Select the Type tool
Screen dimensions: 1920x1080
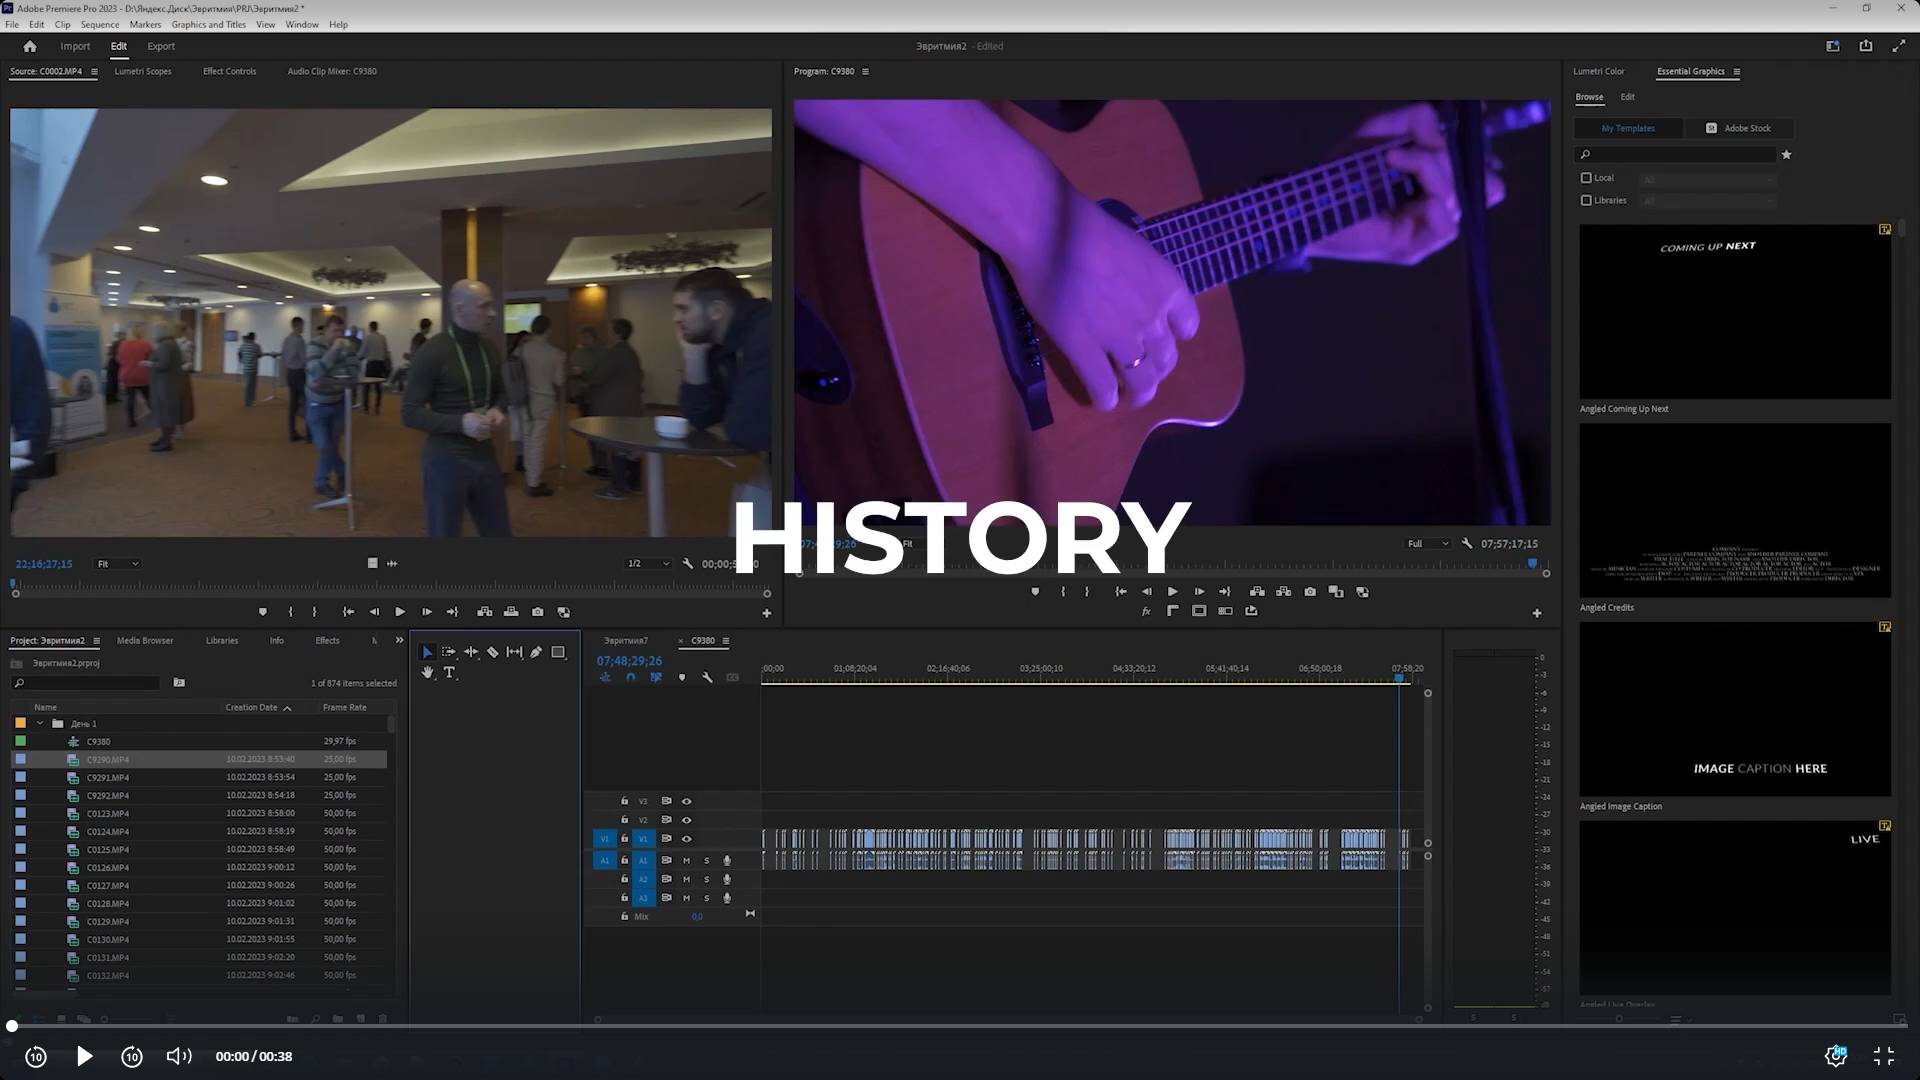449,673
